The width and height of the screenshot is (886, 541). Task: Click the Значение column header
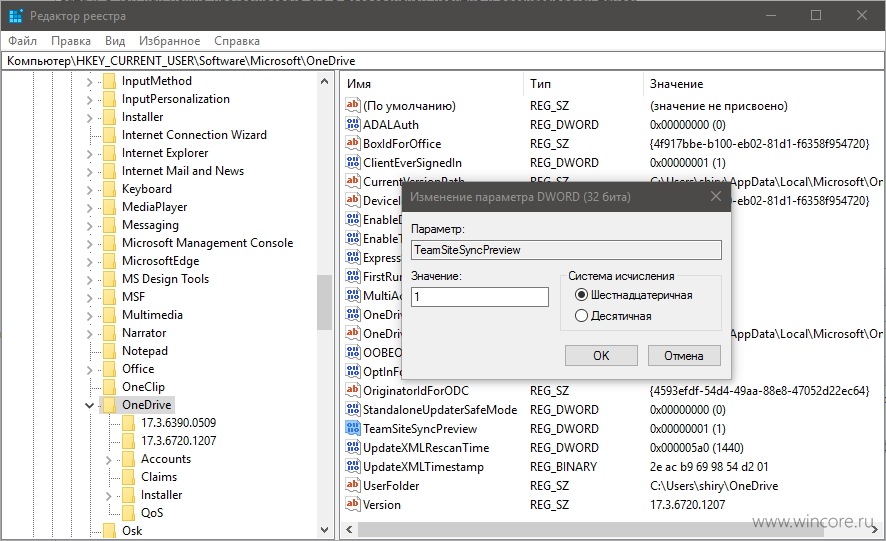(x=764, y=84)
